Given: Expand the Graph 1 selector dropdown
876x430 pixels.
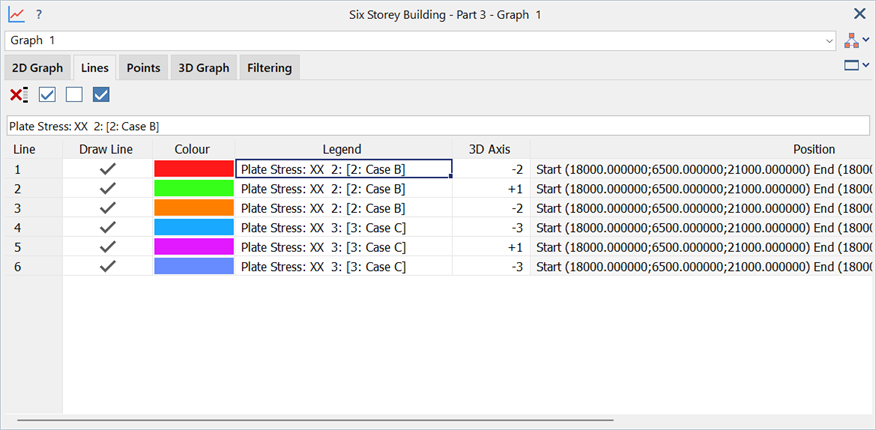Looking at the screenshot, I should (829, 41).
